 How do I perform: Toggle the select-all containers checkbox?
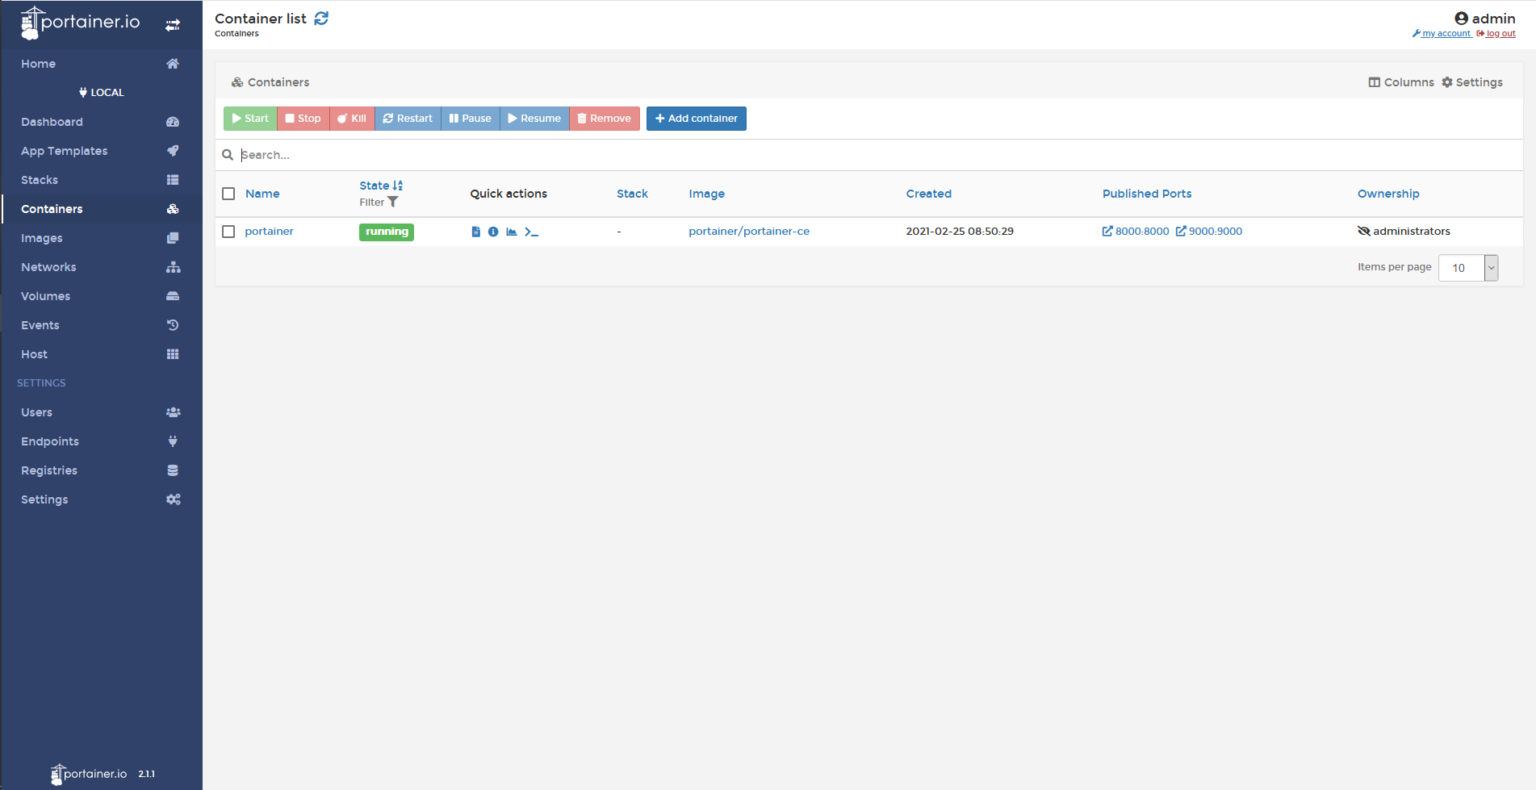pyautogui.click(x=228, y=193)
